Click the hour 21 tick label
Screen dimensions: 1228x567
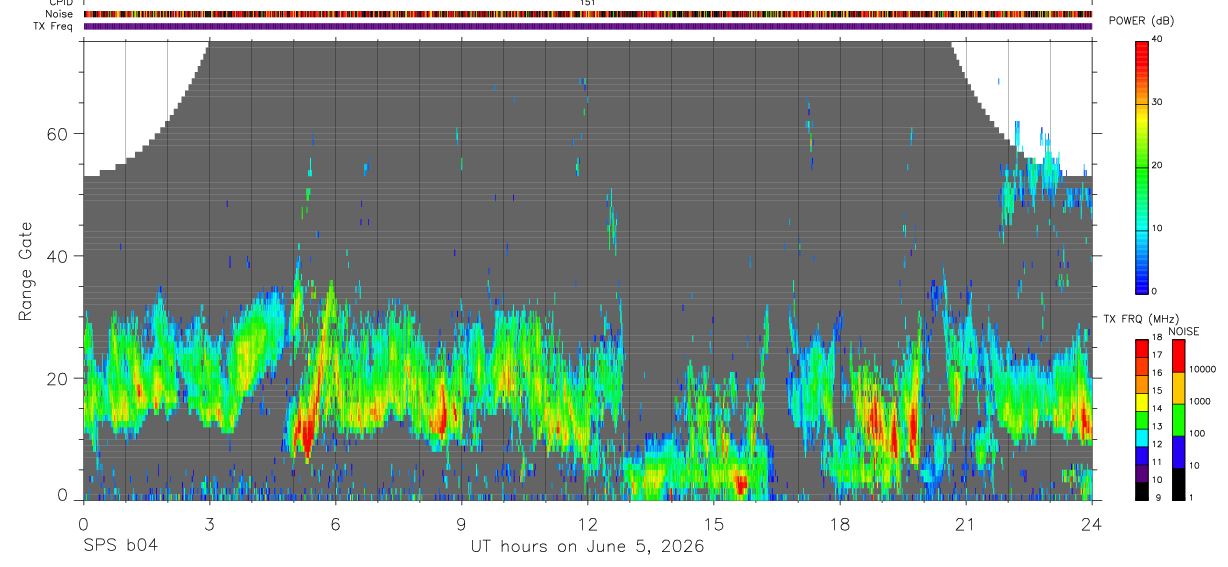coord(966,523)
